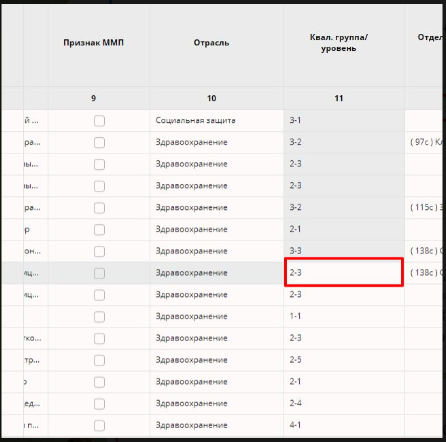Check the ММП checkbox in the 2-5 row
The image size is (446, 442).
coord(99,360)
